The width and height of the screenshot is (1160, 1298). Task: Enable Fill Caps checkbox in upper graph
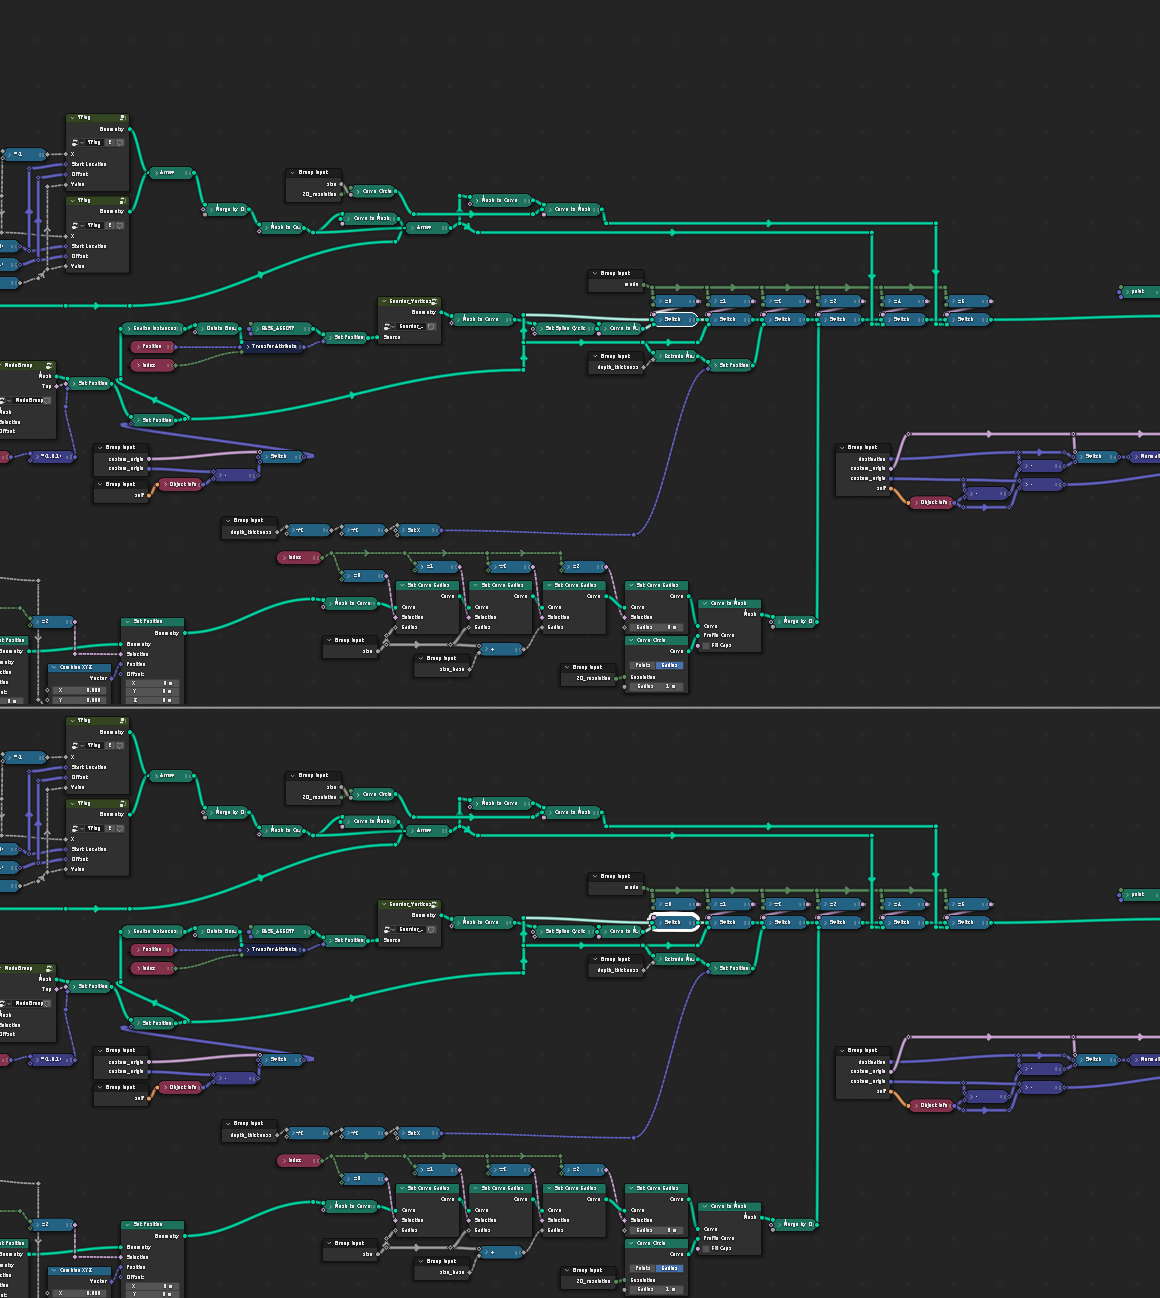coord(705,645)
